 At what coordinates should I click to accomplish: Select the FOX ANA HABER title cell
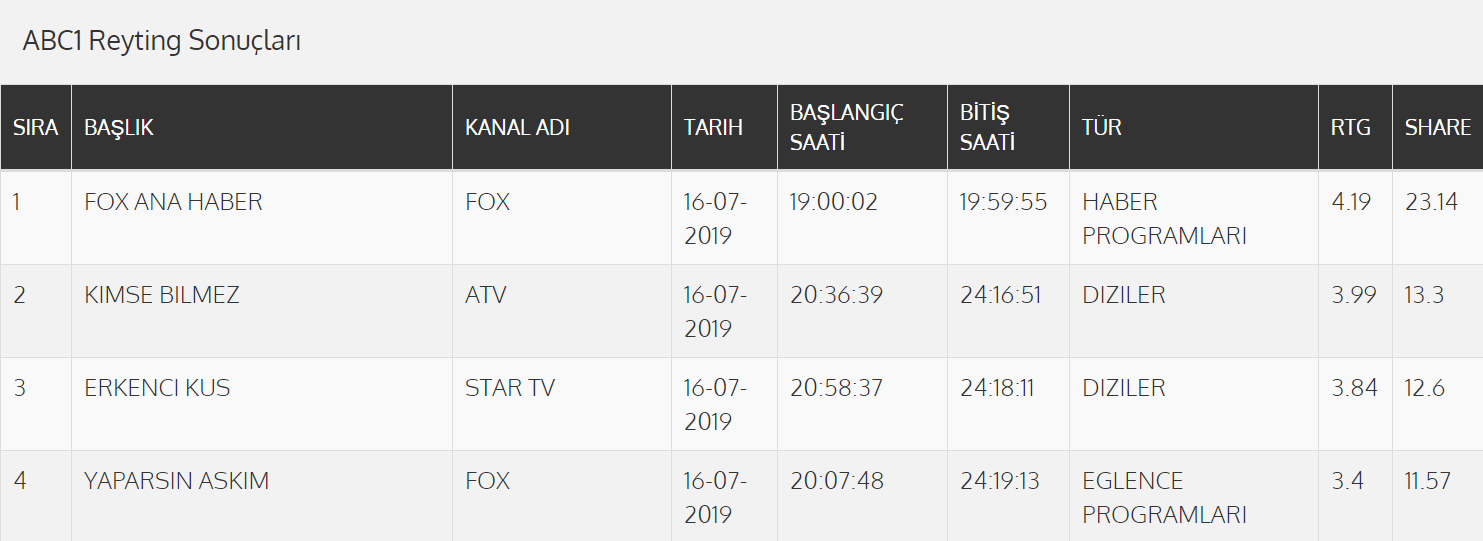(173, 202)
